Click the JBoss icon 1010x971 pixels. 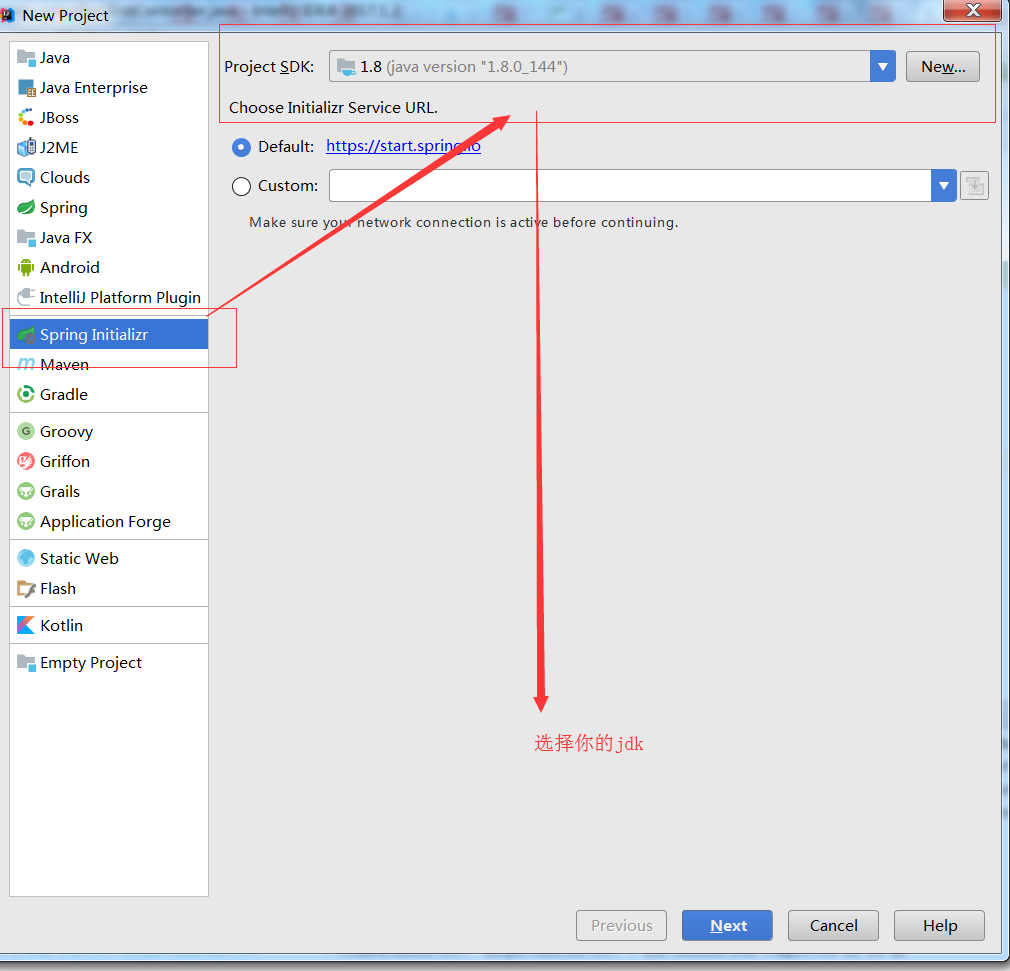tap(26, 118)
